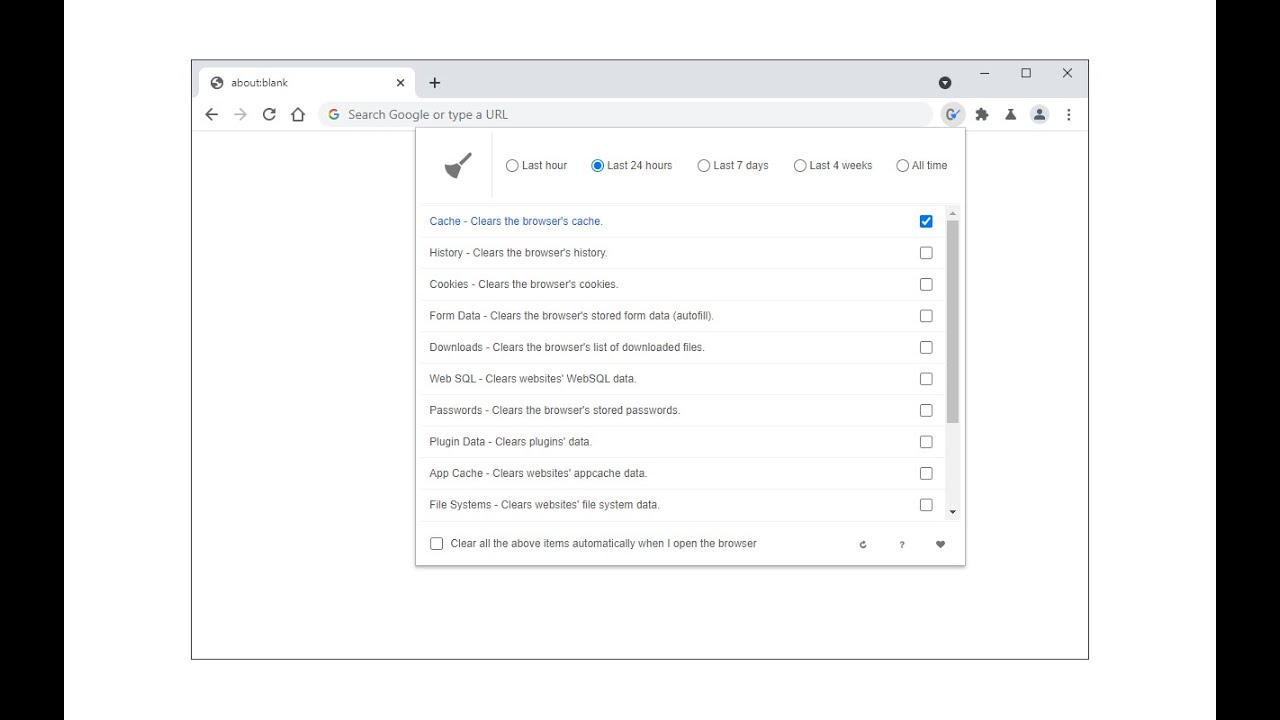This screenshot has height=720, width=1280.
Task: Uncheck the Cache checkbox
Action: (926, 222)
